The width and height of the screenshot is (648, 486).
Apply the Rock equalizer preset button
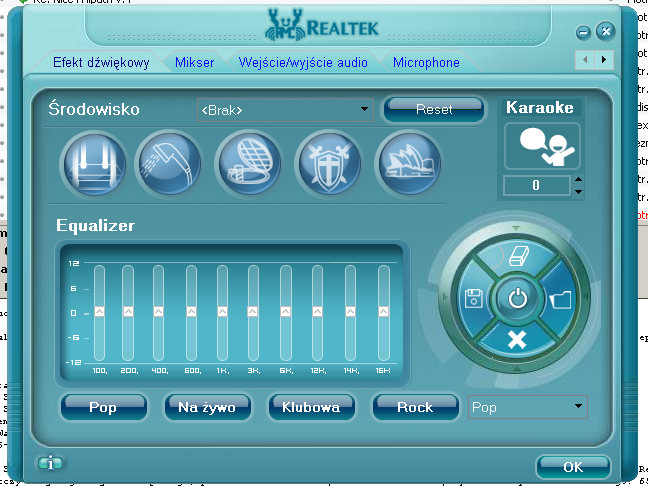tap(415, 407)
